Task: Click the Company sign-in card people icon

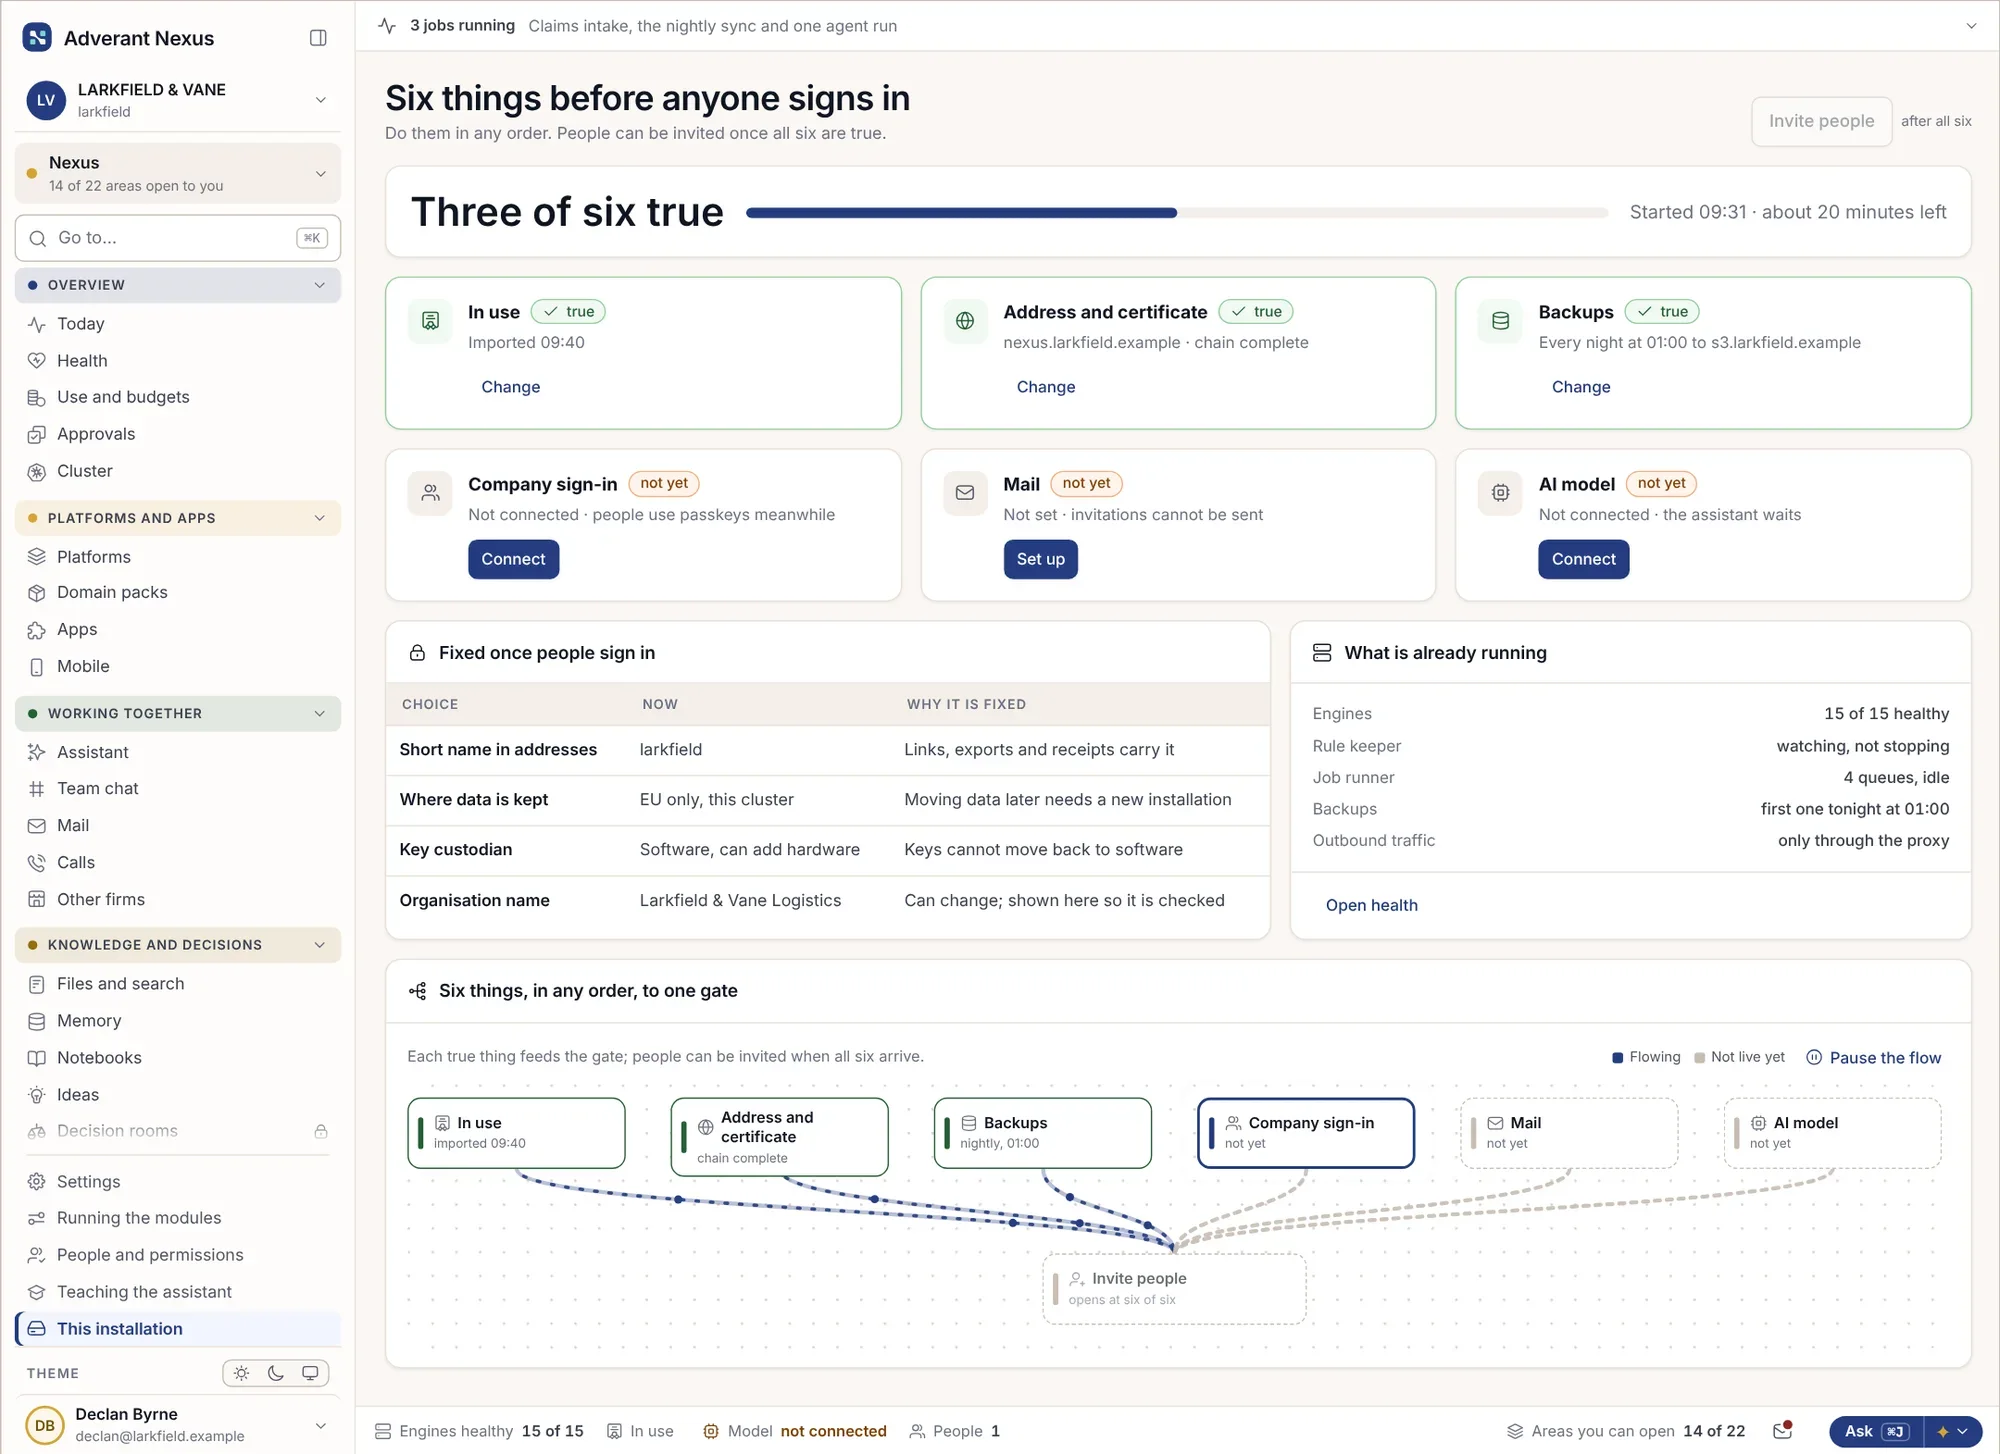Action: [x=431, y=493]
